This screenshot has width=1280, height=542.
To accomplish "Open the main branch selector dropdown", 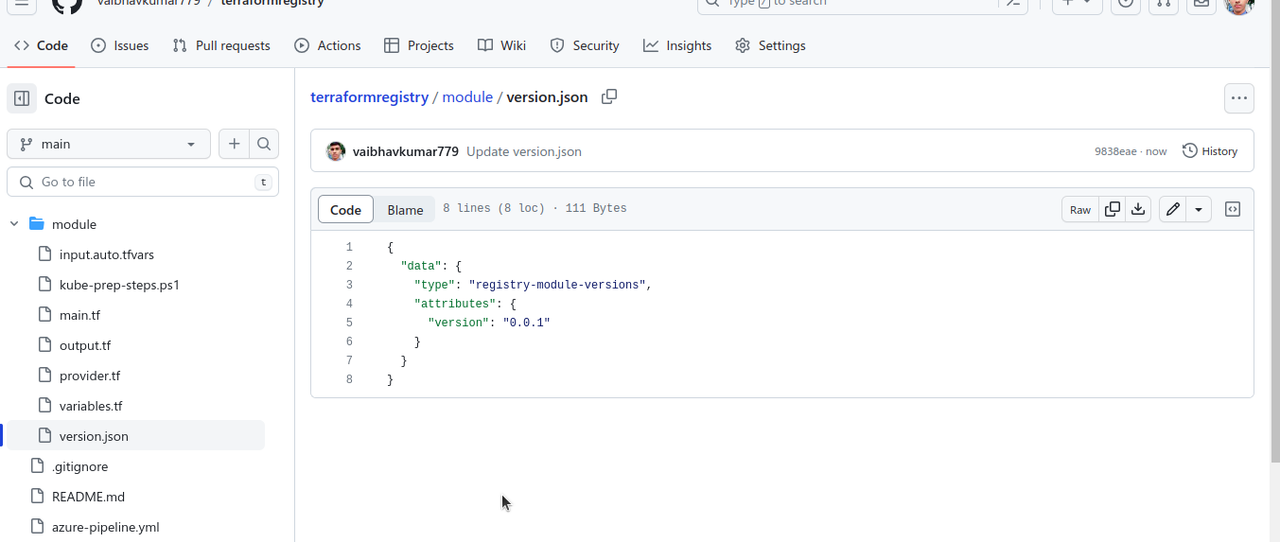I will (x=108, y=144).
